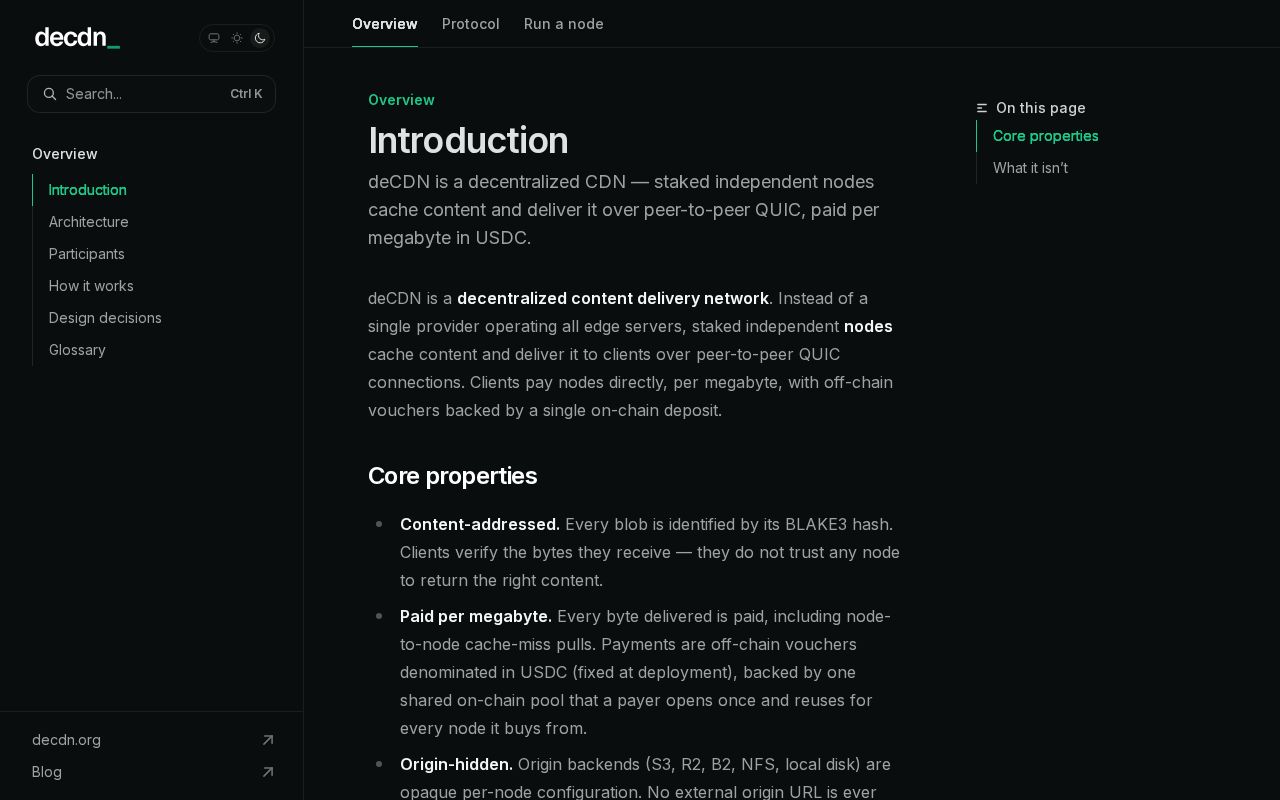The image size is (1280, 800).
Task: Open the decdn.org external link
Action: pos(153,740)
